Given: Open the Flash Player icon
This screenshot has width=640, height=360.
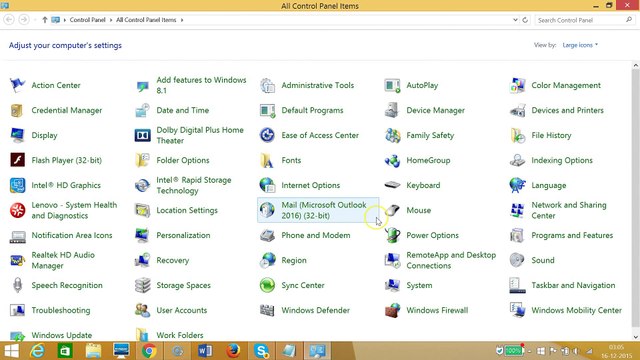Looking at the screenshot, I should pyautogui.click(x=17, y=160).
